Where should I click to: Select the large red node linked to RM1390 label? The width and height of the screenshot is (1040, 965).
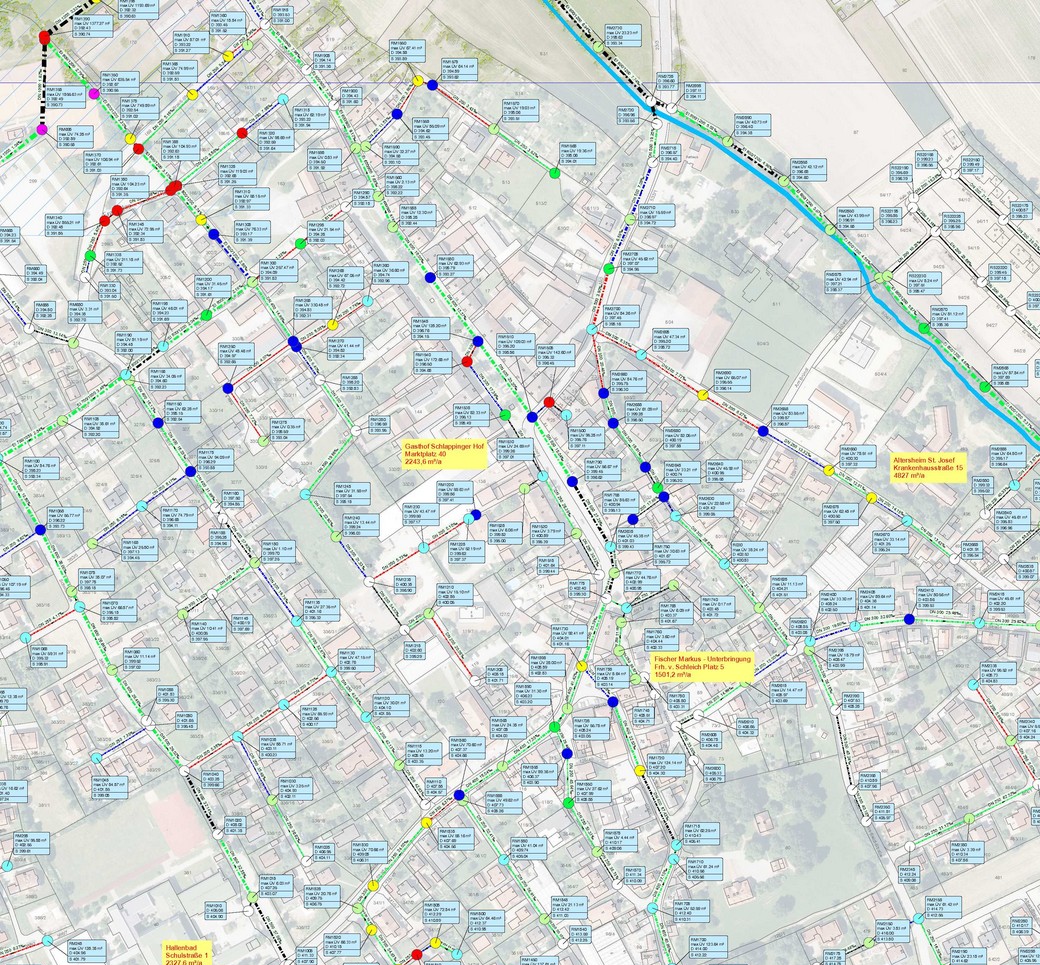coord(44,38)
